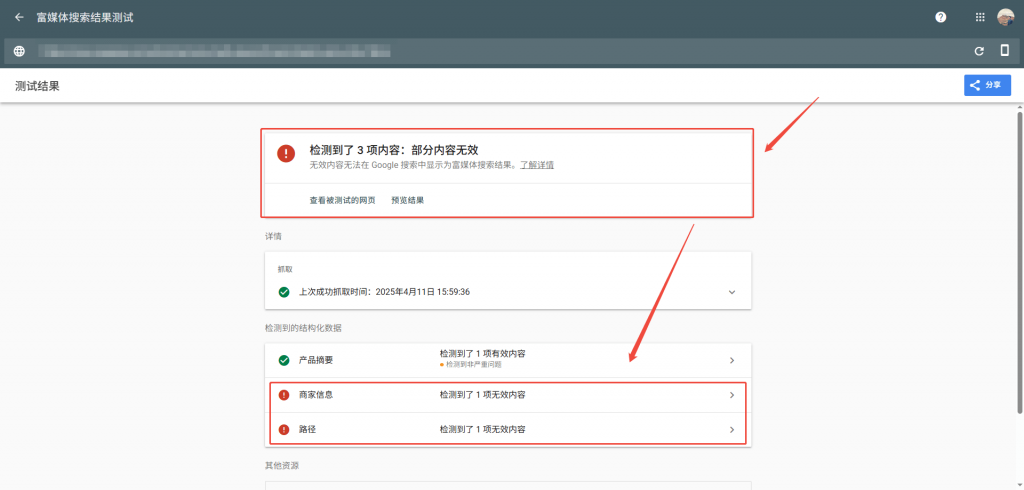Click 预览结果 button

point(407,200)
